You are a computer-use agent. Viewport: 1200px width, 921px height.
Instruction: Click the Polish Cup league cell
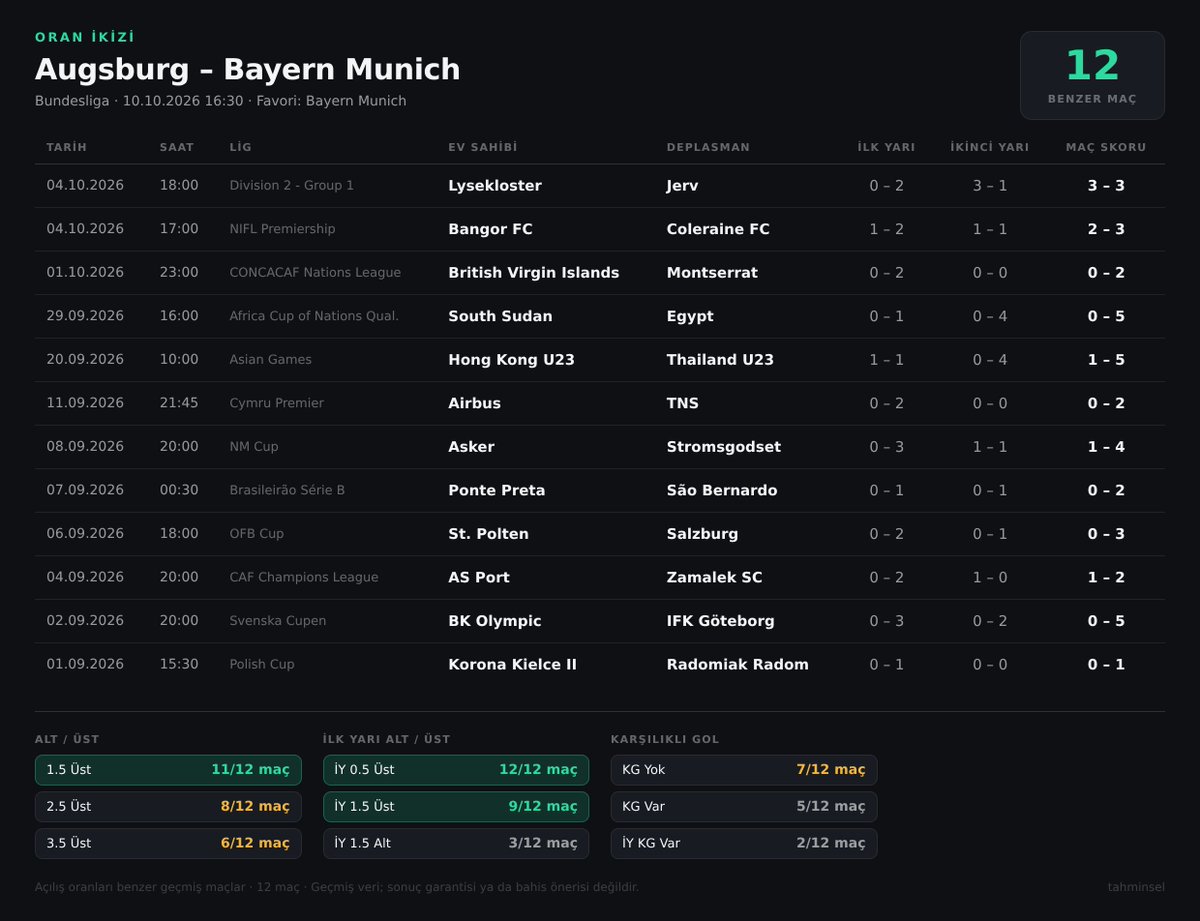click(x=262, y=664)
